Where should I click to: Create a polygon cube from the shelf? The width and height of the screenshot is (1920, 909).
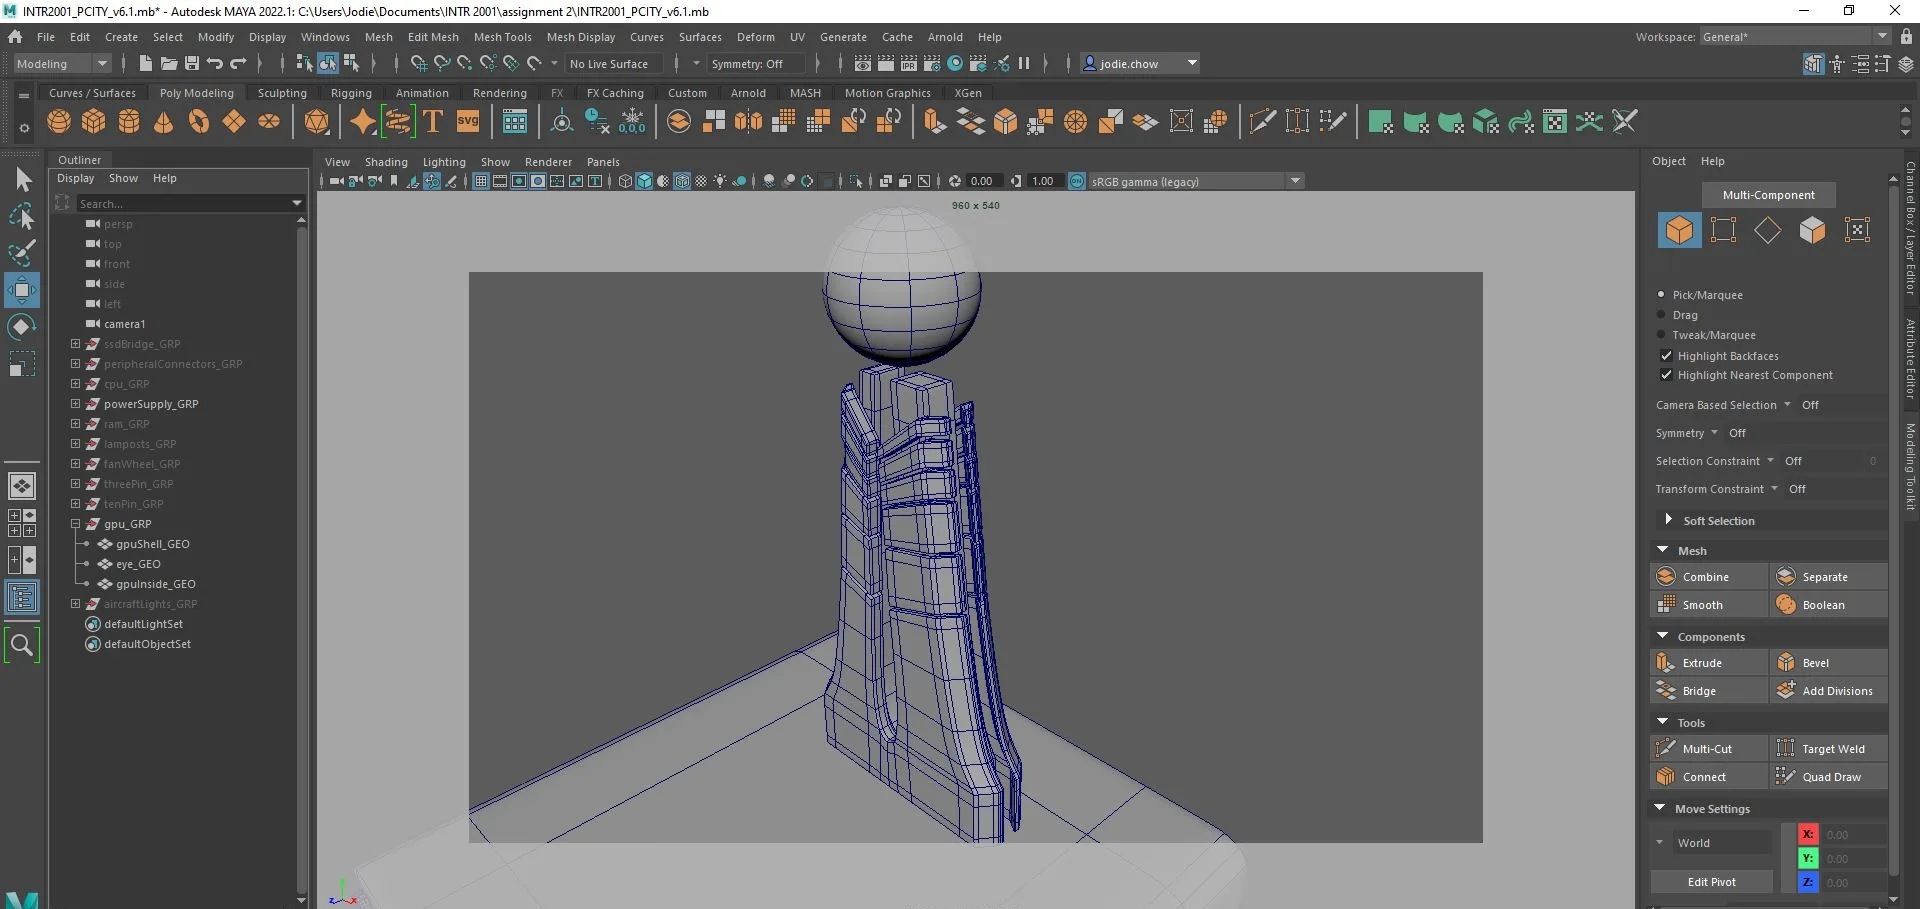click(x=94, y=122)
